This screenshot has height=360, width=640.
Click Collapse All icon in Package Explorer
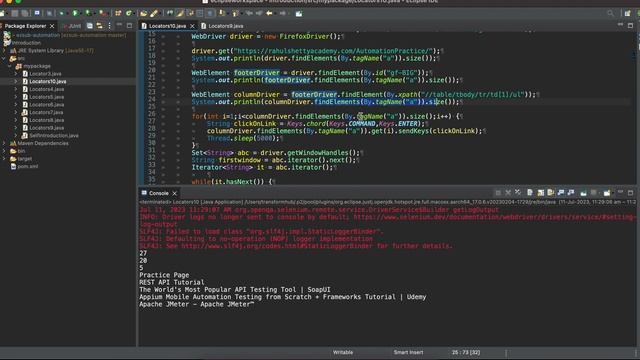tap(90, 26)
